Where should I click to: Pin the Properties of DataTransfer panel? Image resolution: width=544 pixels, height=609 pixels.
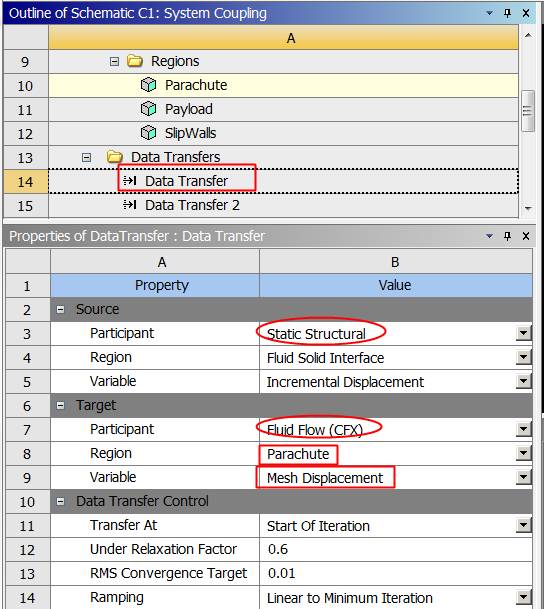(507, 236)
